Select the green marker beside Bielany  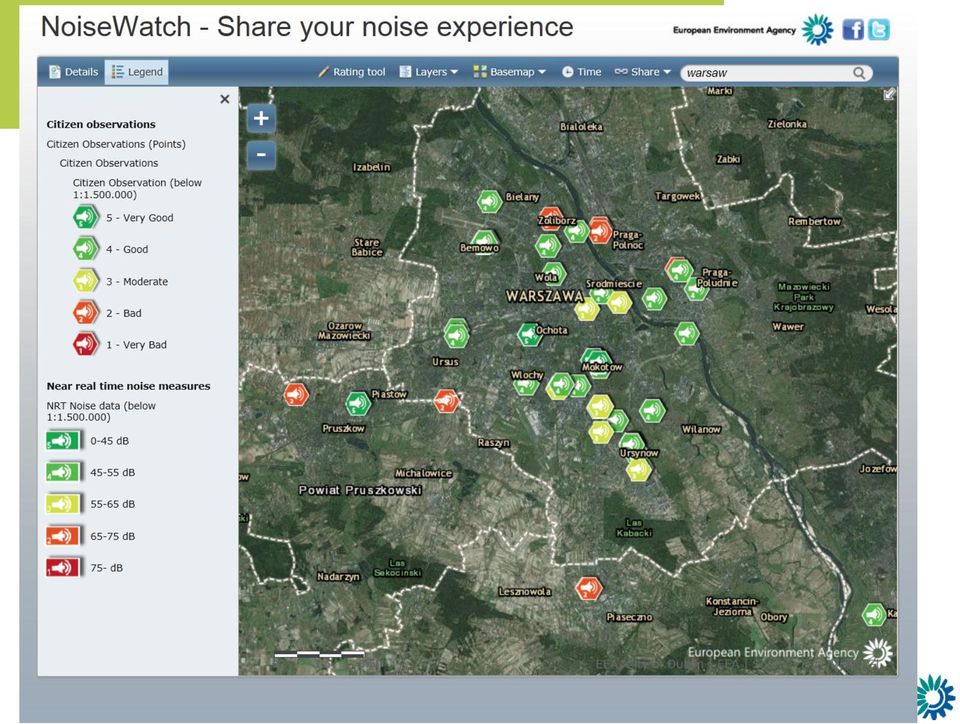tap(489, 201)
